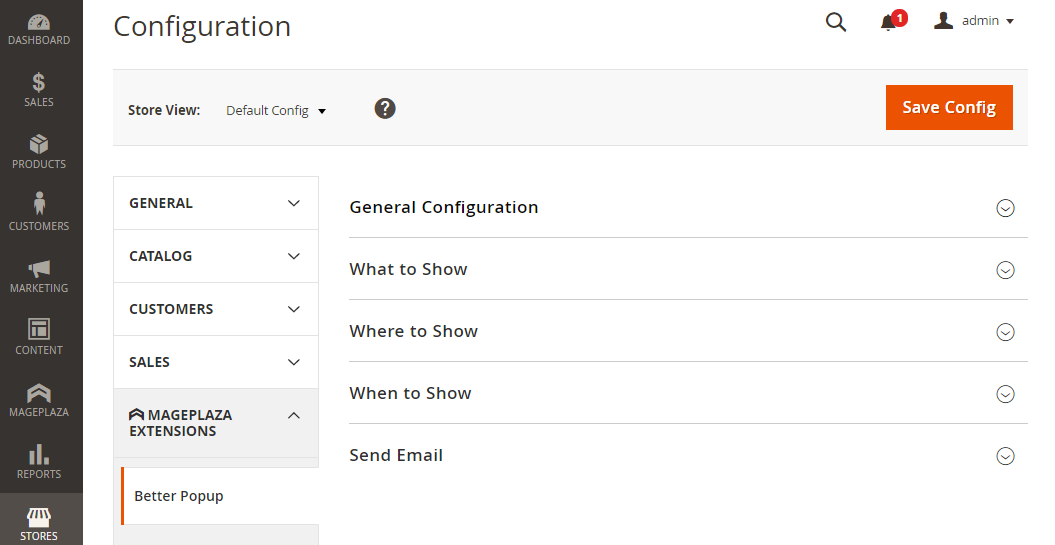
Task: Open the Mageplaza sidebar menu icon
Action: (39, 393)
